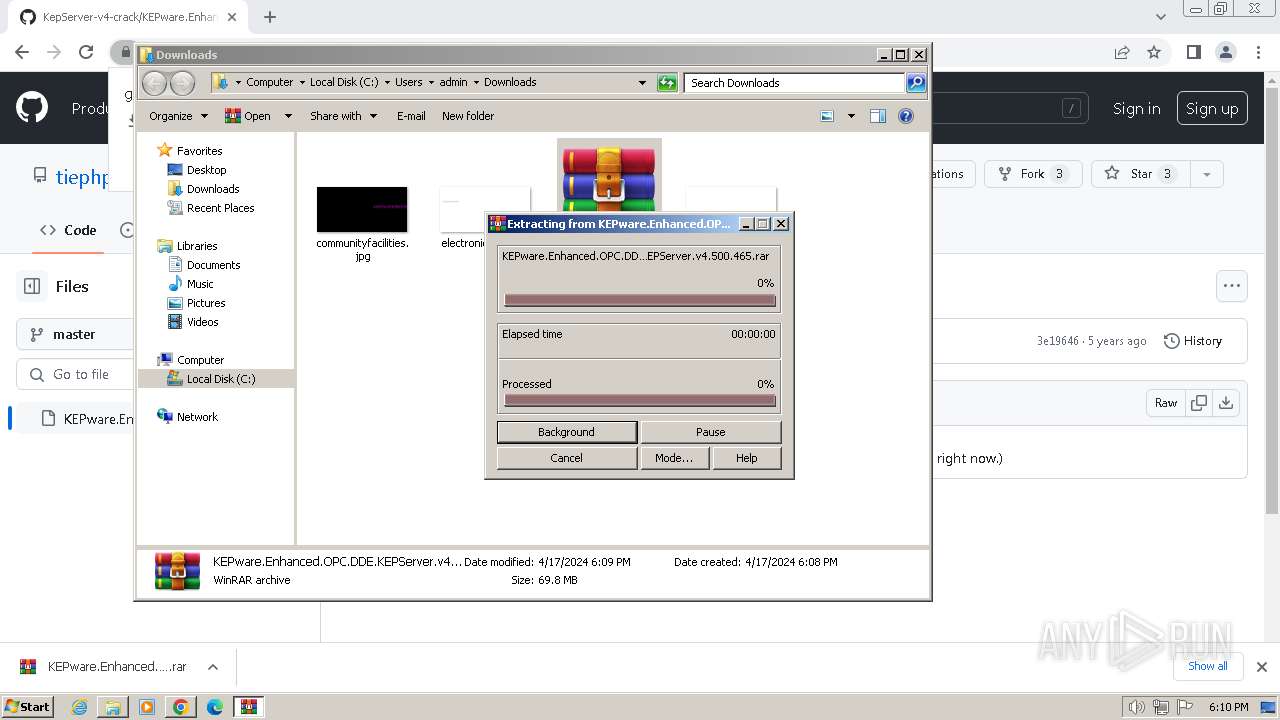Click E-mail in Explorer toolbar
The image size is (1280, 720).
tap(411, 116)
